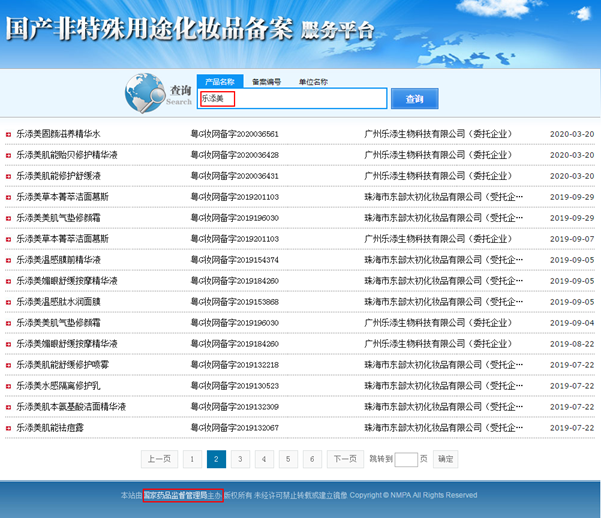Click red bullet beside 乐添美肌本氨基酸洁面精华液

coord(8,407)
